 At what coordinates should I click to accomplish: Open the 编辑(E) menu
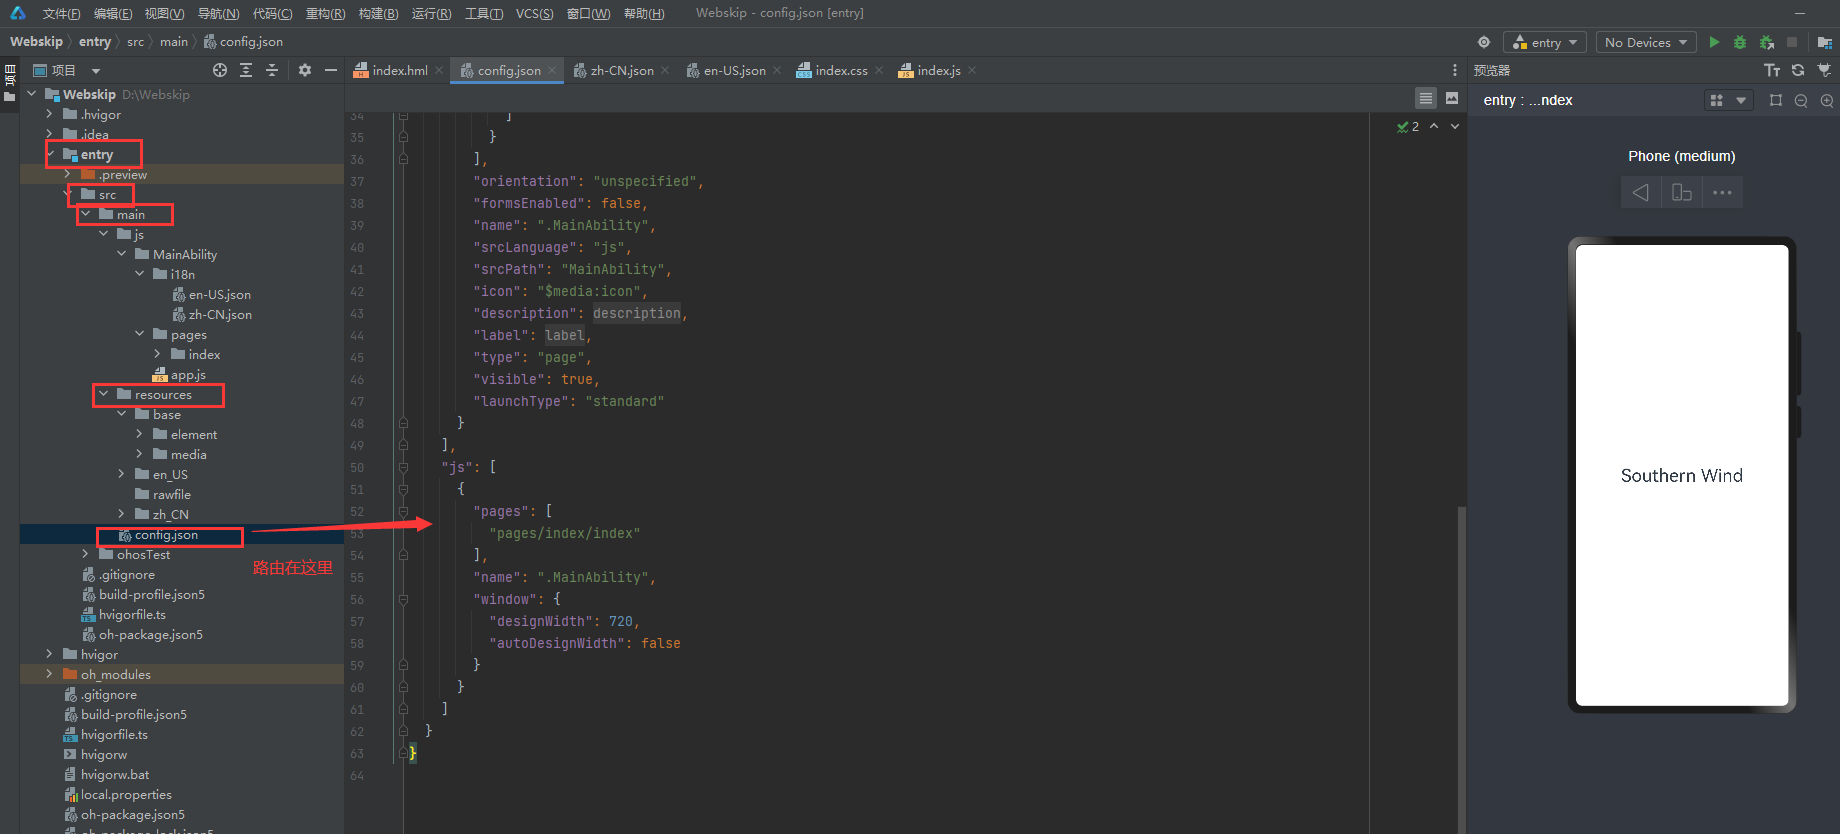113,13
